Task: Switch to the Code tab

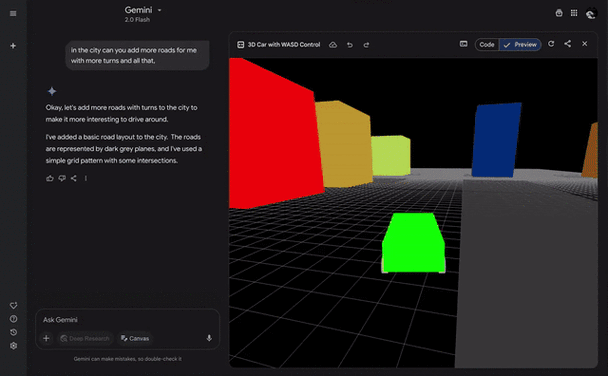Action: pos(487,45)
